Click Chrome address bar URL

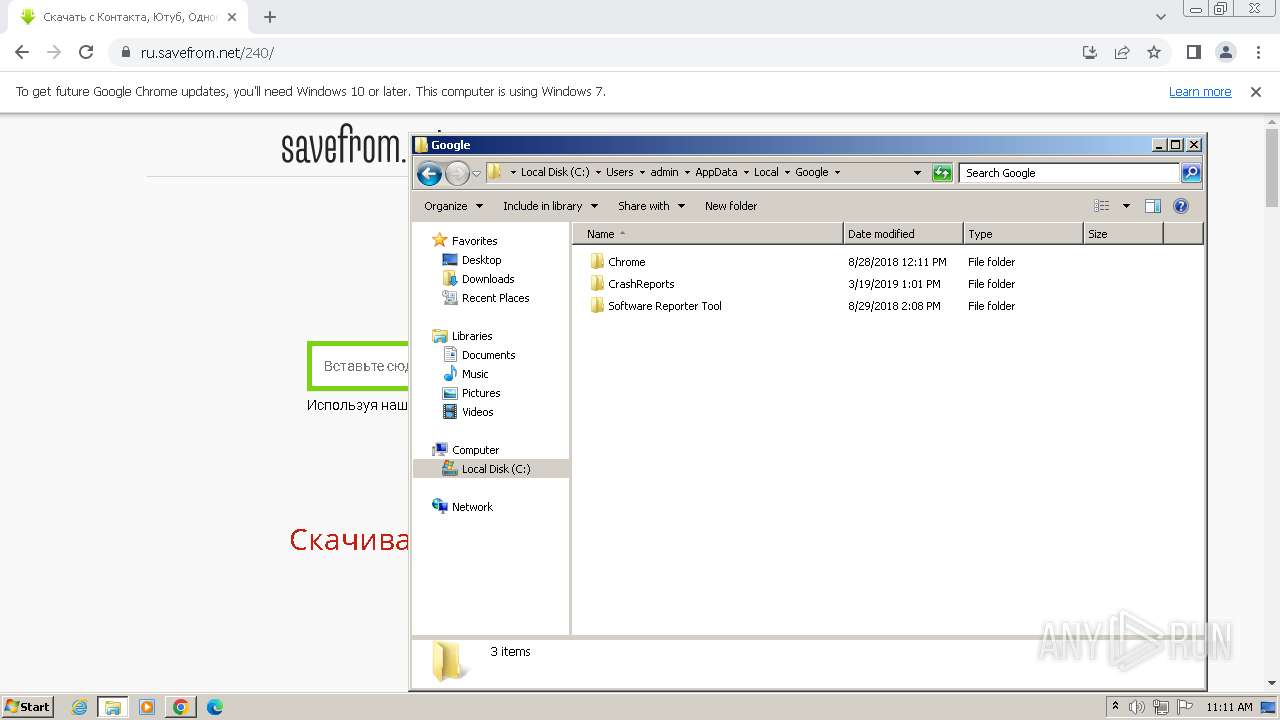(x=207, y=53)
